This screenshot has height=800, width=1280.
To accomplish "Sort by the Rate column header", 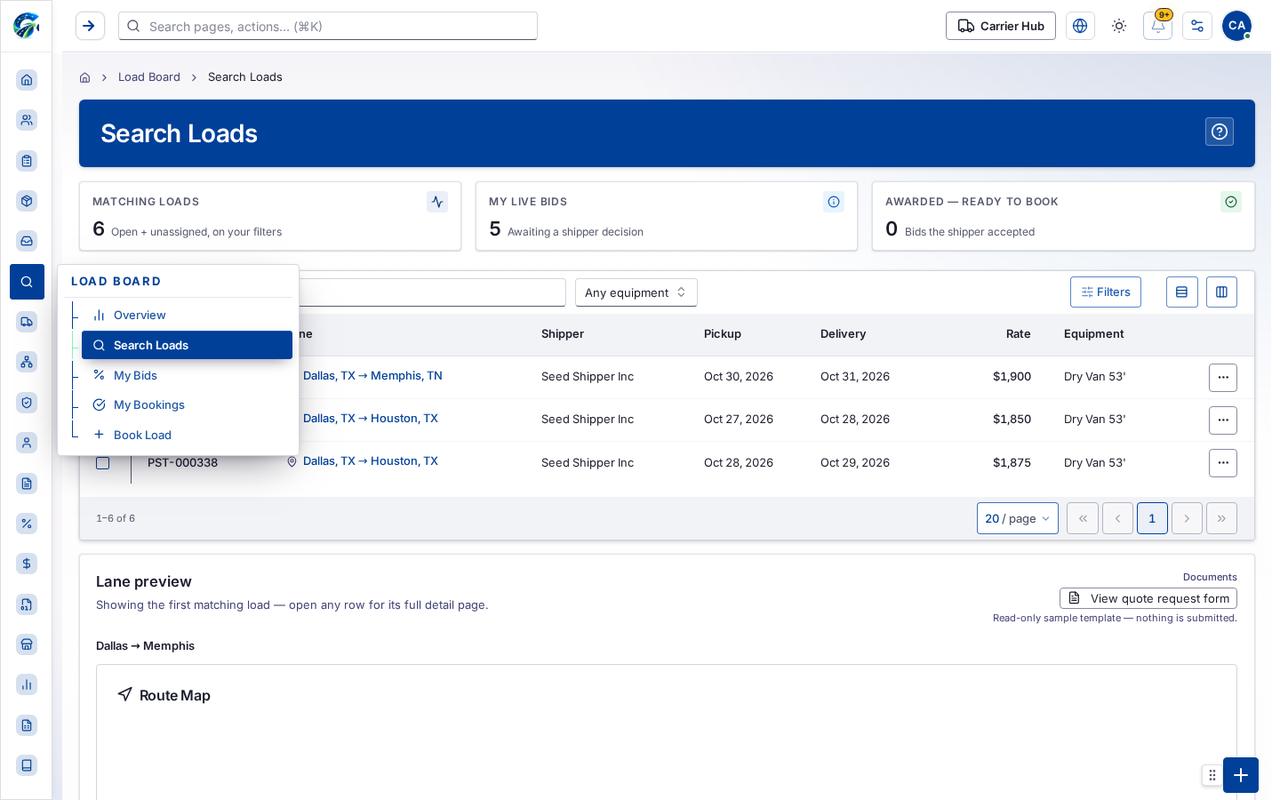I will [1018, 334].
